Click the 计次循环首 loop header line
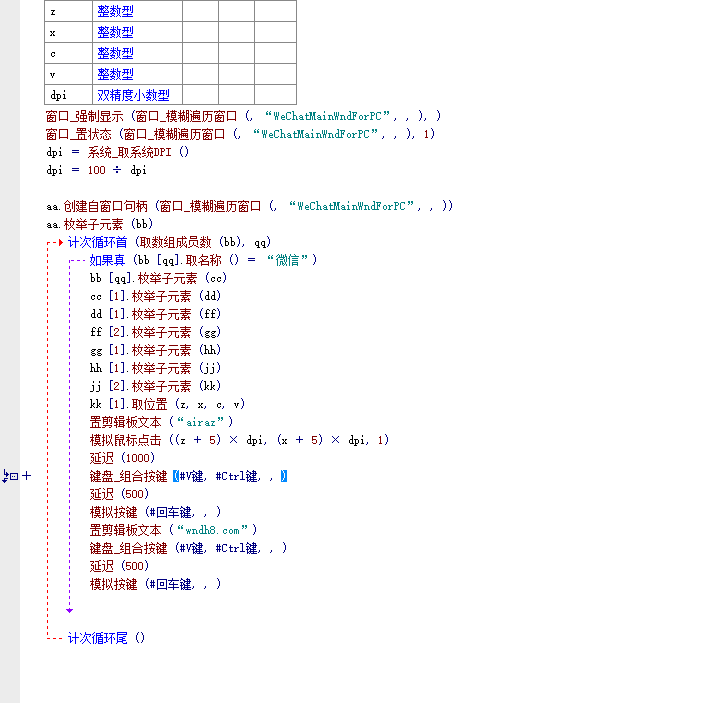Image resolution: width=708 pixels, height=703 pixels. point(169,242)
